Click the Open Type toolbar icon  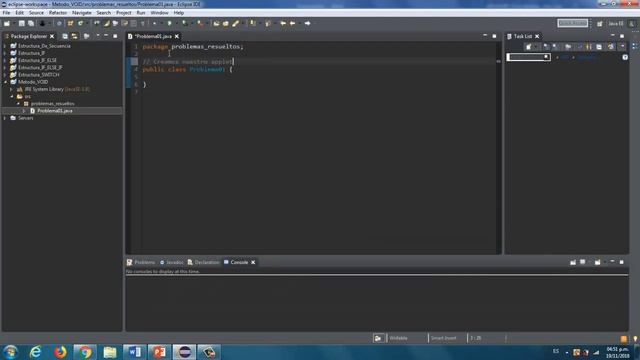(216, 24)
